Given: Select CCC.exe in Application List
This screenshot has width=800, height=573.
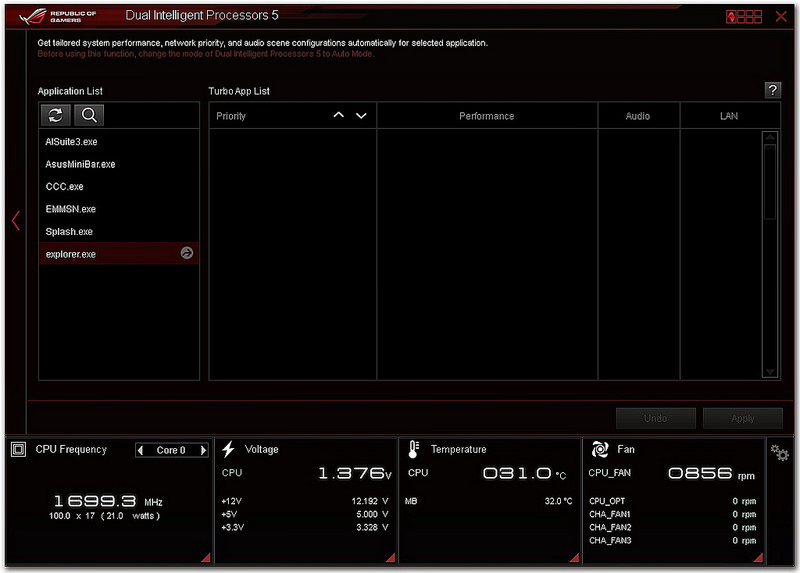Looking at the screenshot, I should click(119, 187).
